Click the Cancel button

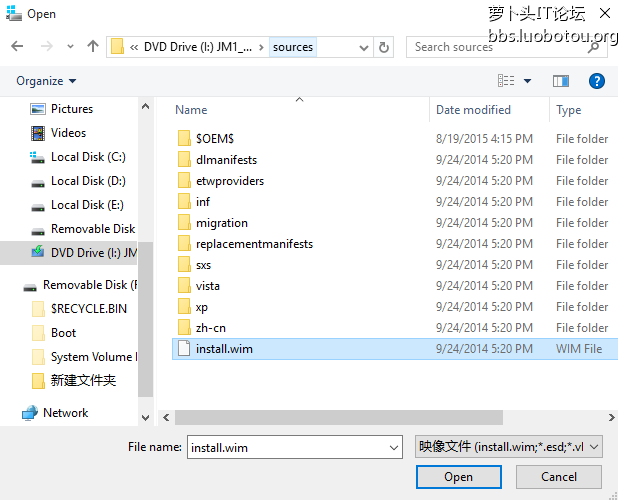tap(559, 477)
